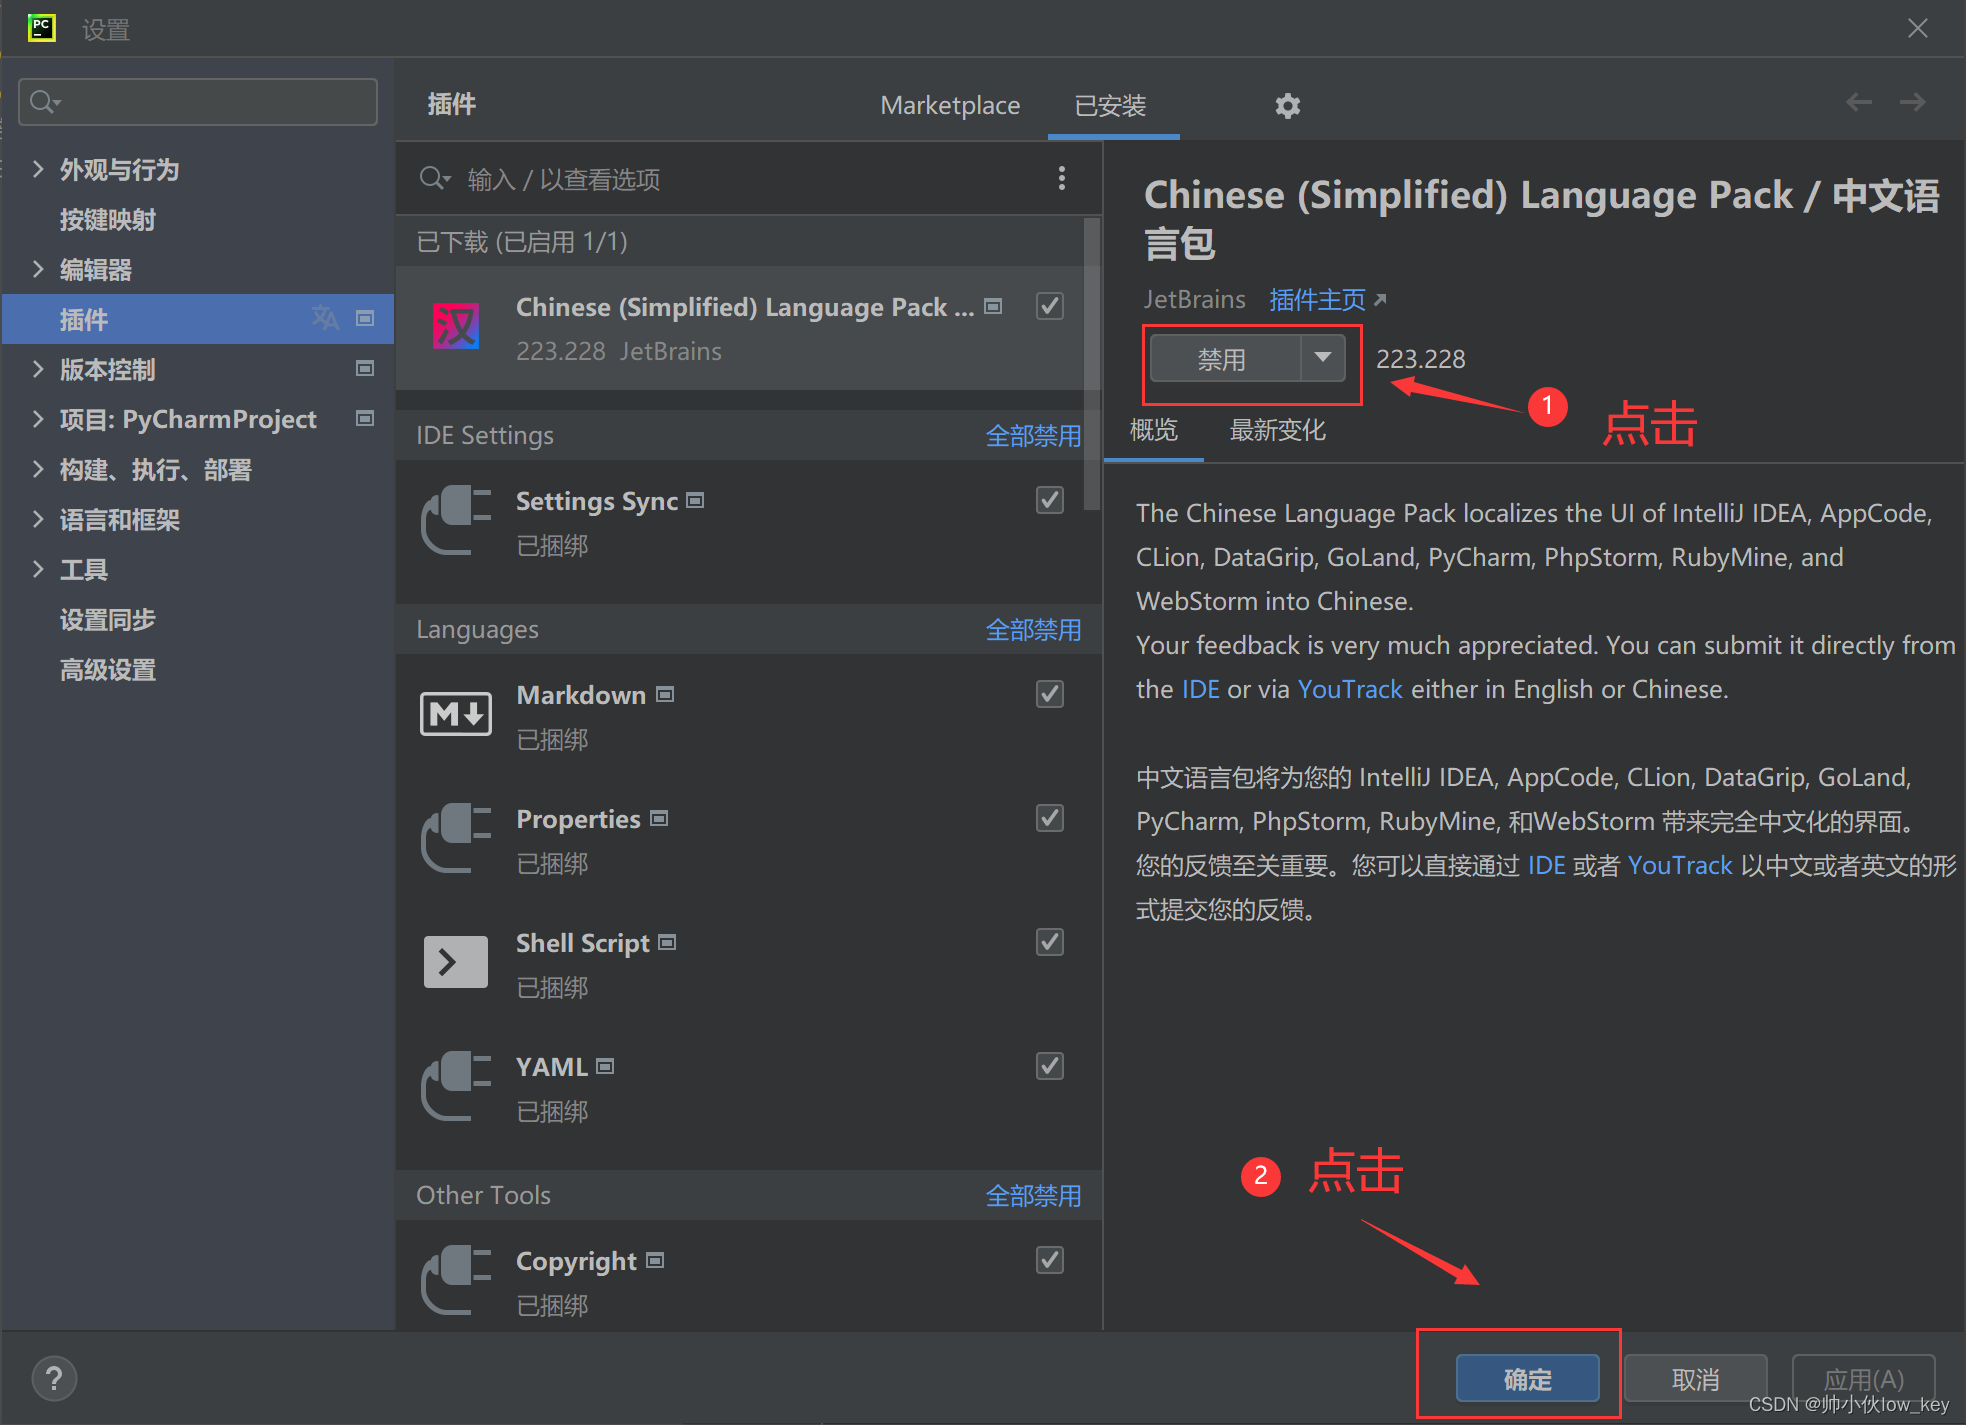Viewport: 1966px width, 1425px height.
Task: Expand the 项目: PyCharmProject node
Action: 38,418
